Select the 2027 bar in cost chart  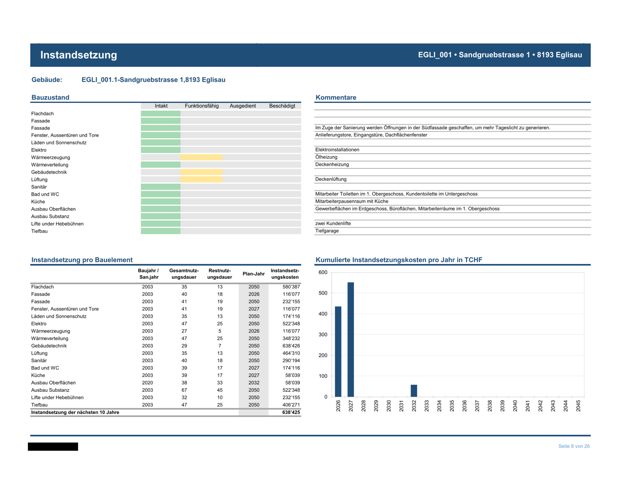pos(351,339)
